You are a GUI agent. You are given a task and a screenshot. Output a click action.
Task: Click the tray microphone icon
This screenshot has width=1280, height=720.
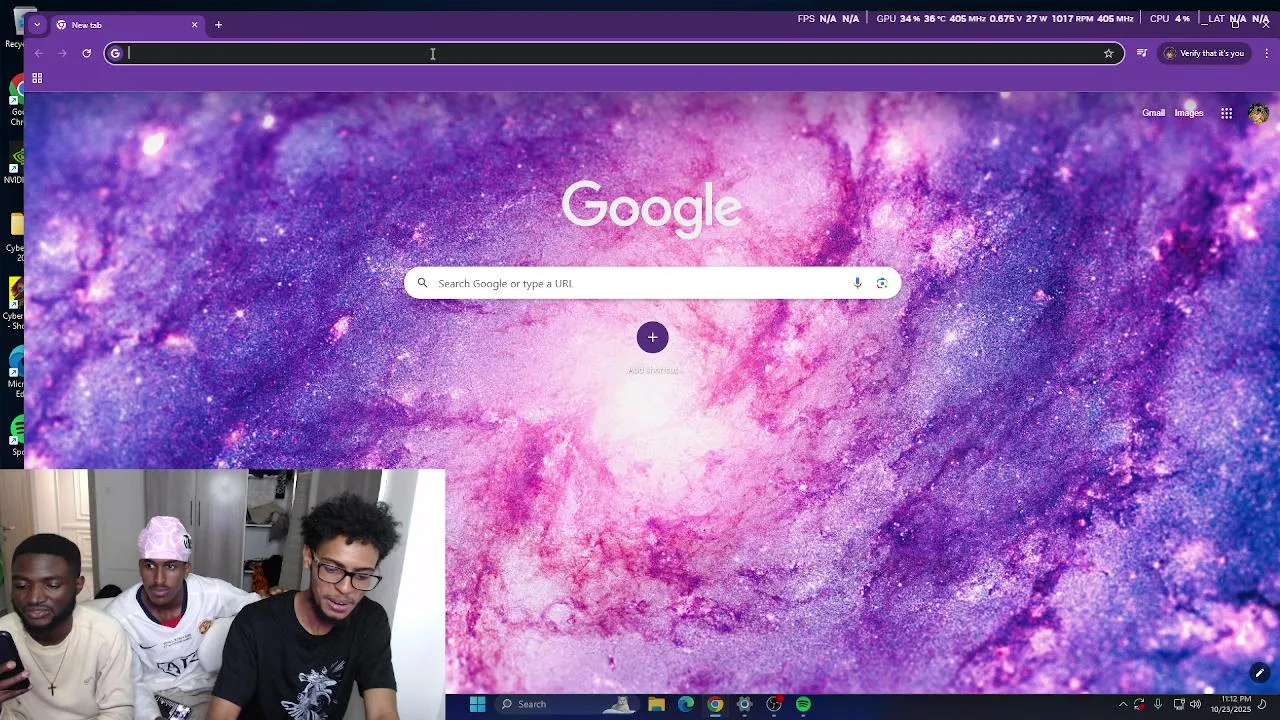coord(1158,704)
